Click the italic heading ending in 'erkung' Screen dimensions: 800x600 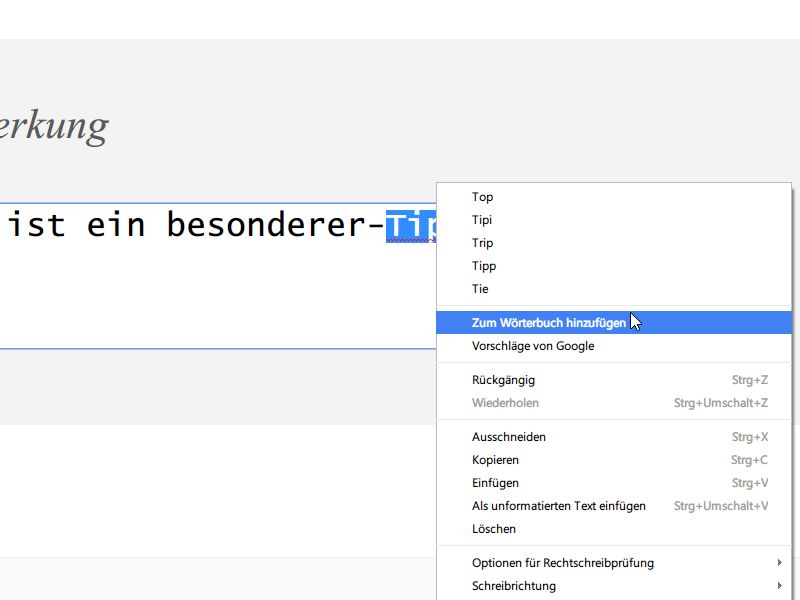tap(54, 127)
